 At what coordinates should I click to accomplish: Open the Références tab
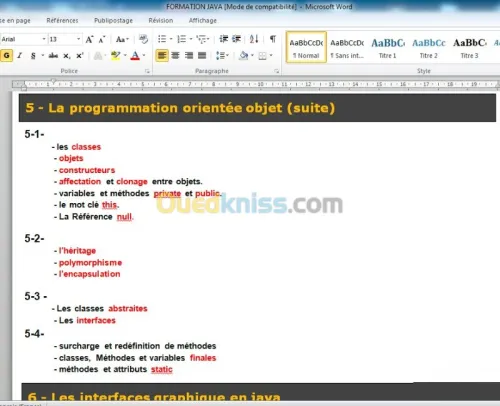(x=62, y=21)
